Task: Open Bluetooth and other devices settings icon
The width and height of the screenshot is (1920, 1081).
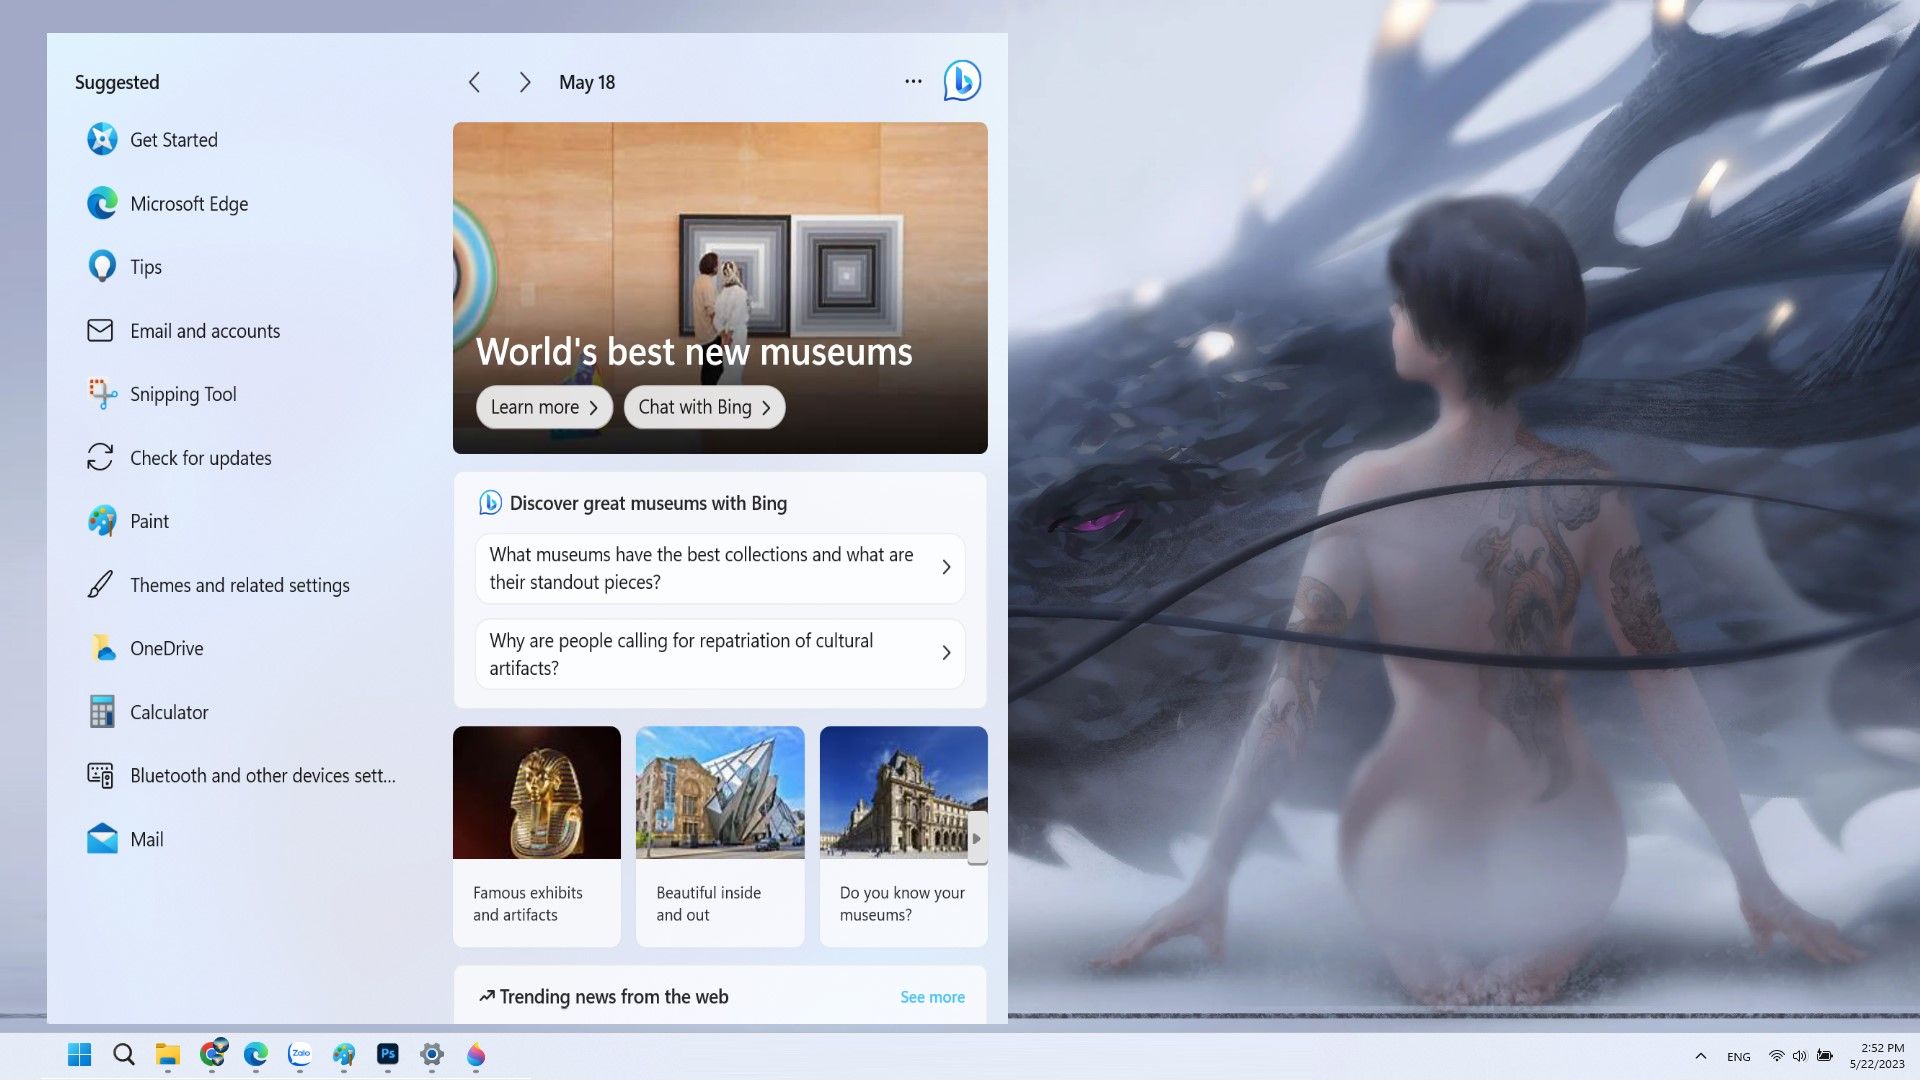Action: coord(100,776)
